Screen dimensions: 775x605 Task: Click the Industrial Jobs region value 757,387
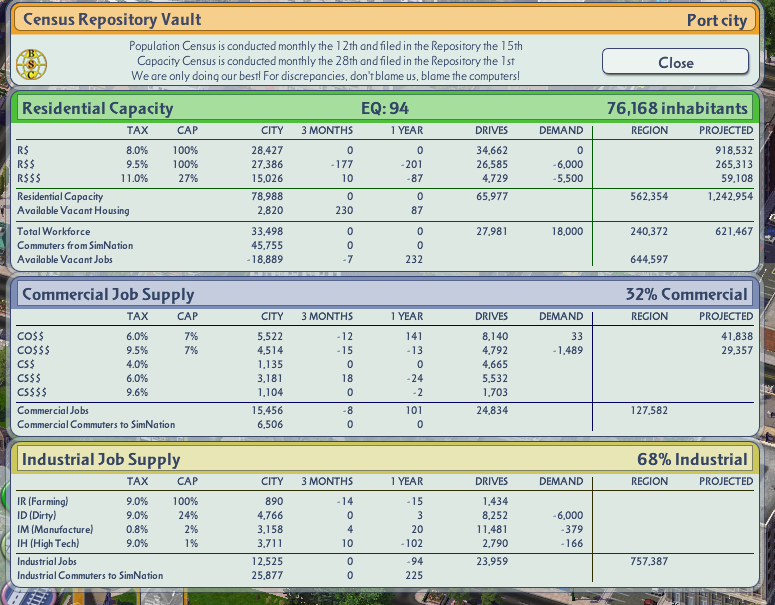649,562
